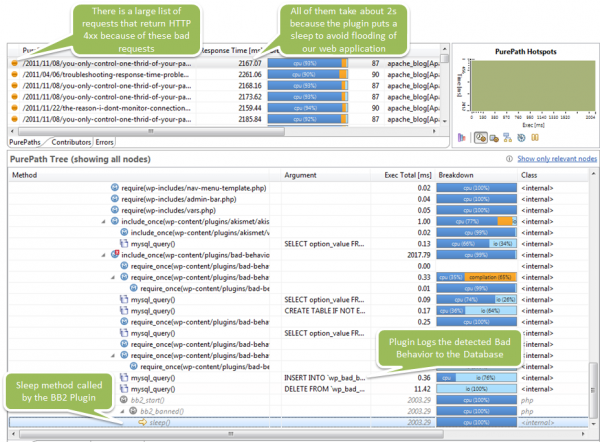600x442 pixels.
Task: Click the gray icon next to bb2_banned()
Action: tap(133, 411)
